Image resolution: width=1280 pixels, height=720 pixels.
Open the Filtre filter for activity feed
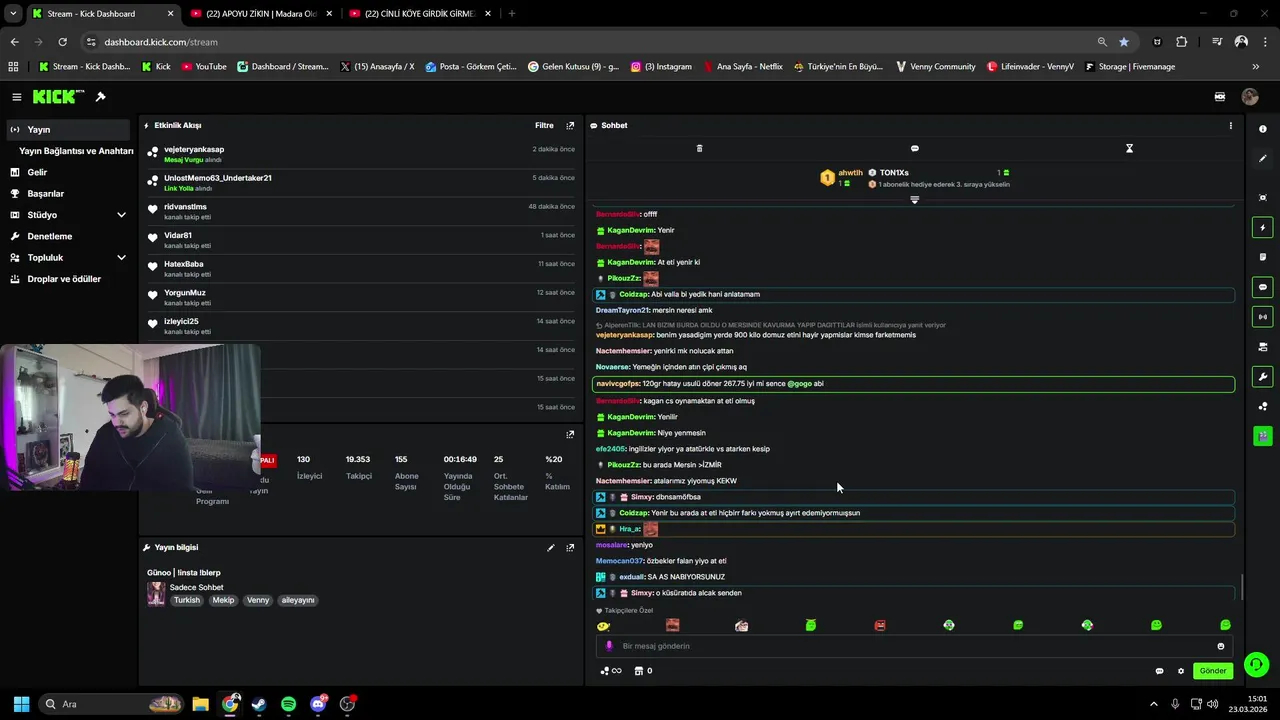click(x=544, y=126)
